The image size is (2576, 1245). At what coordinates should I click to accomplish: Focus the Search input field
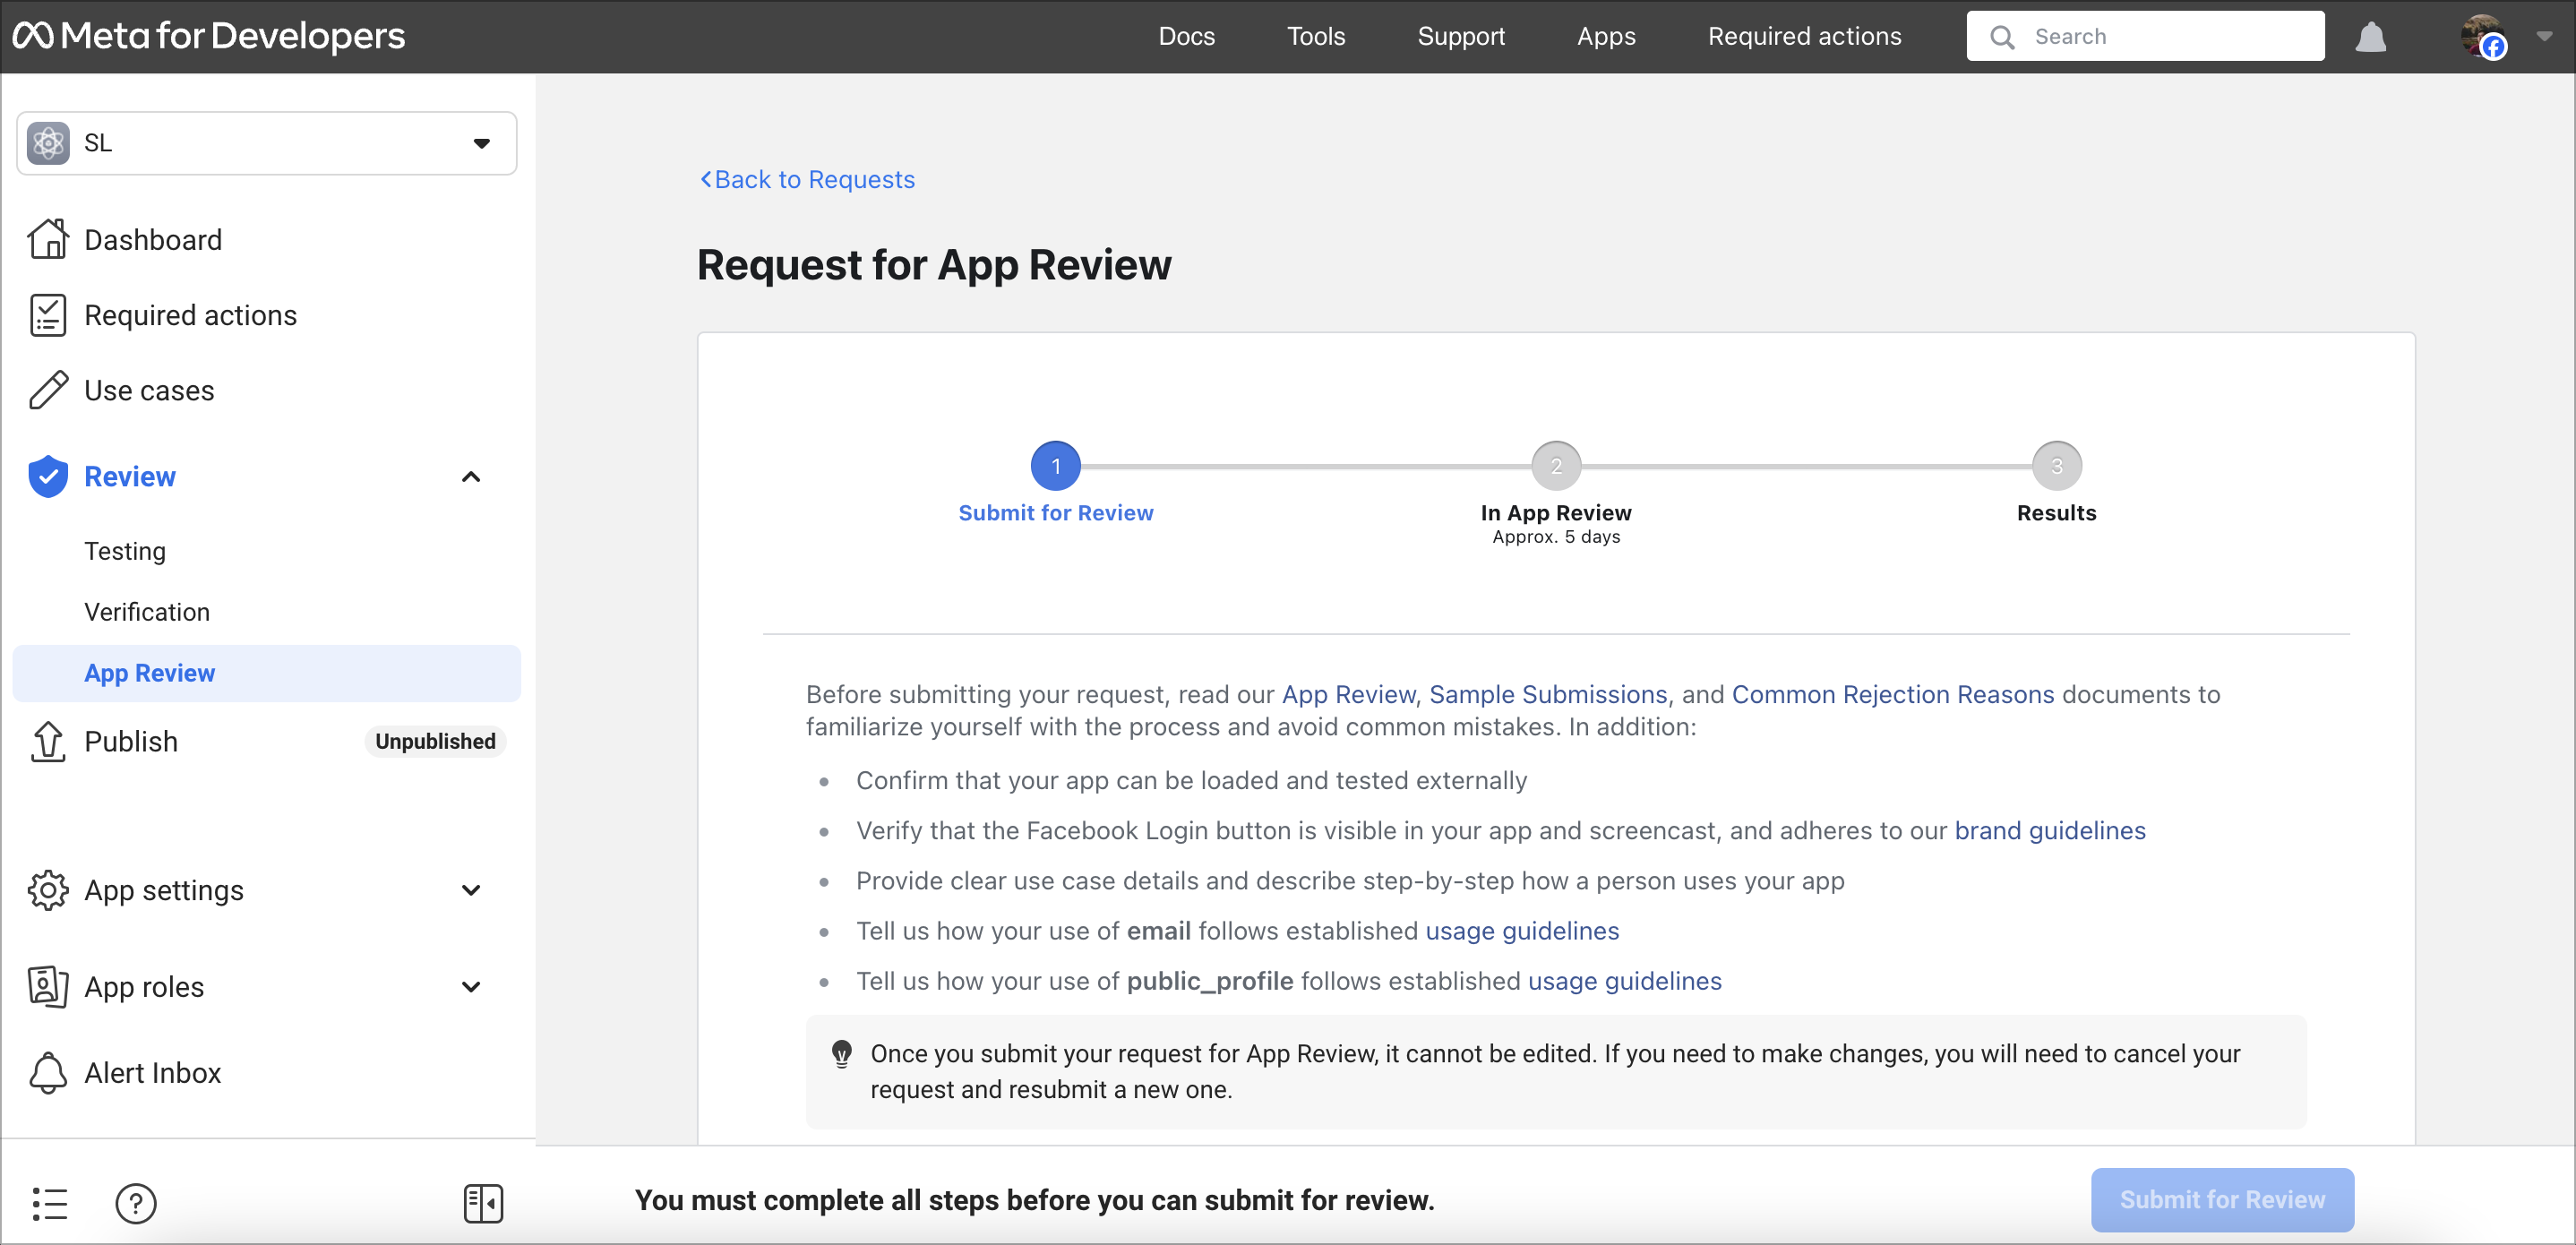(2145, 37)
